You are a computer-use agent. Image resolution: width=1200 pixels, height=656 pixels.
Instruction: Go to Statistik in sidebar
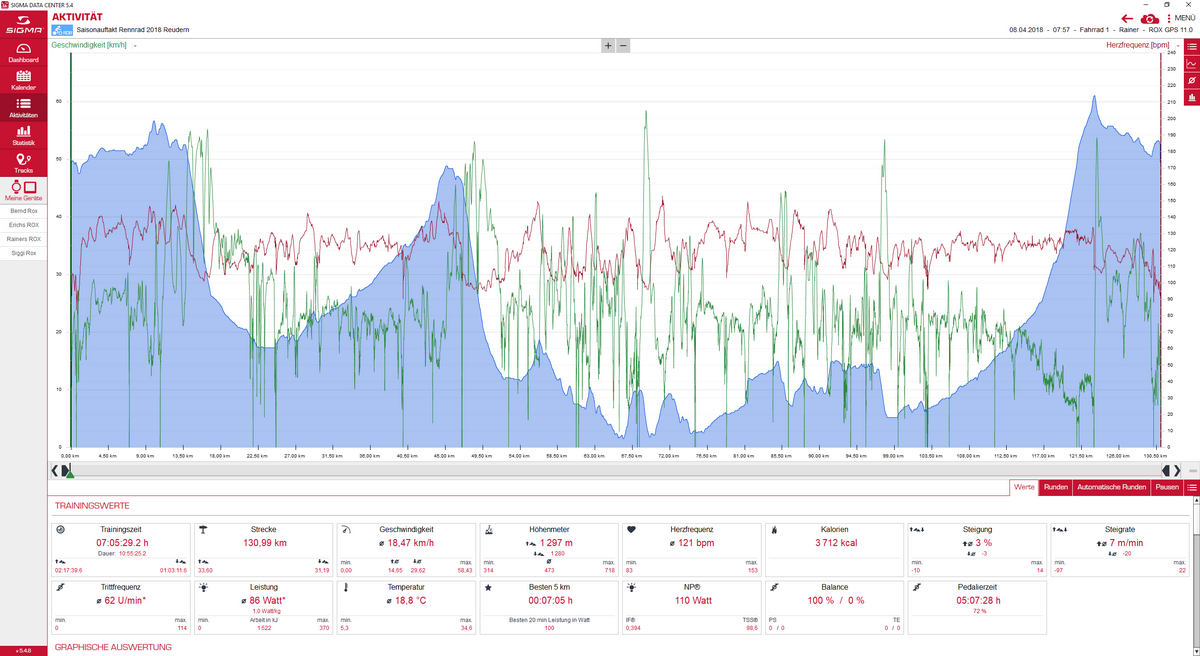tap(23, 136)
